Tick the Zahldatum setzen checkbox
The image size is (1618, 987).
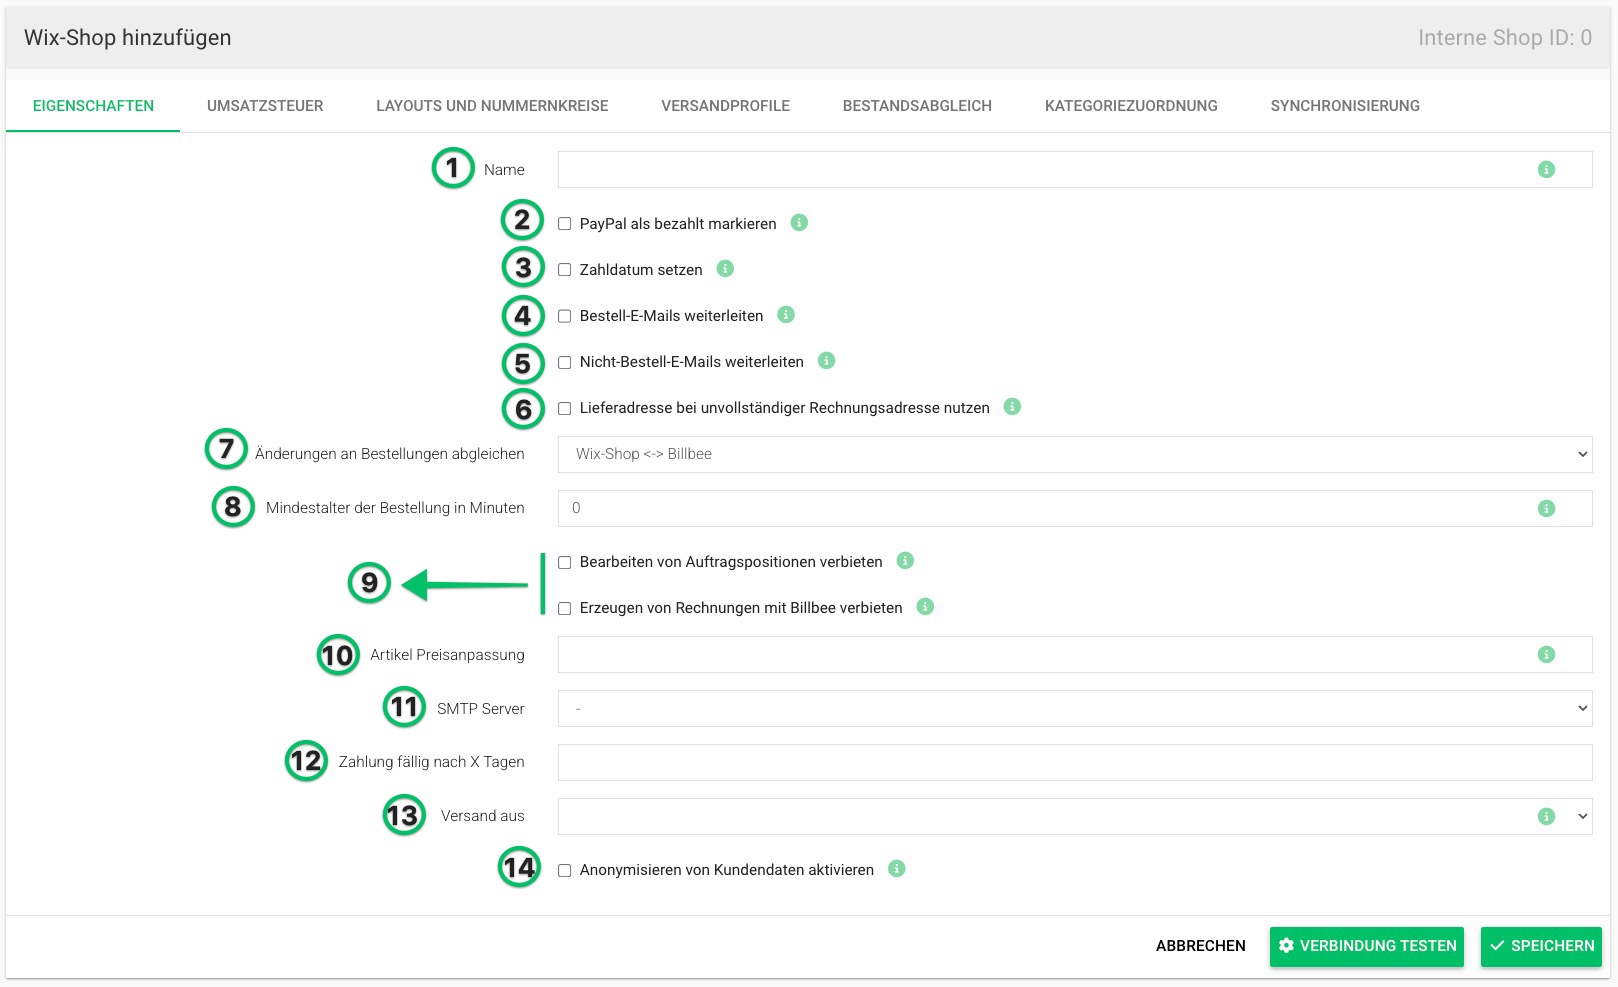point(565,270)
